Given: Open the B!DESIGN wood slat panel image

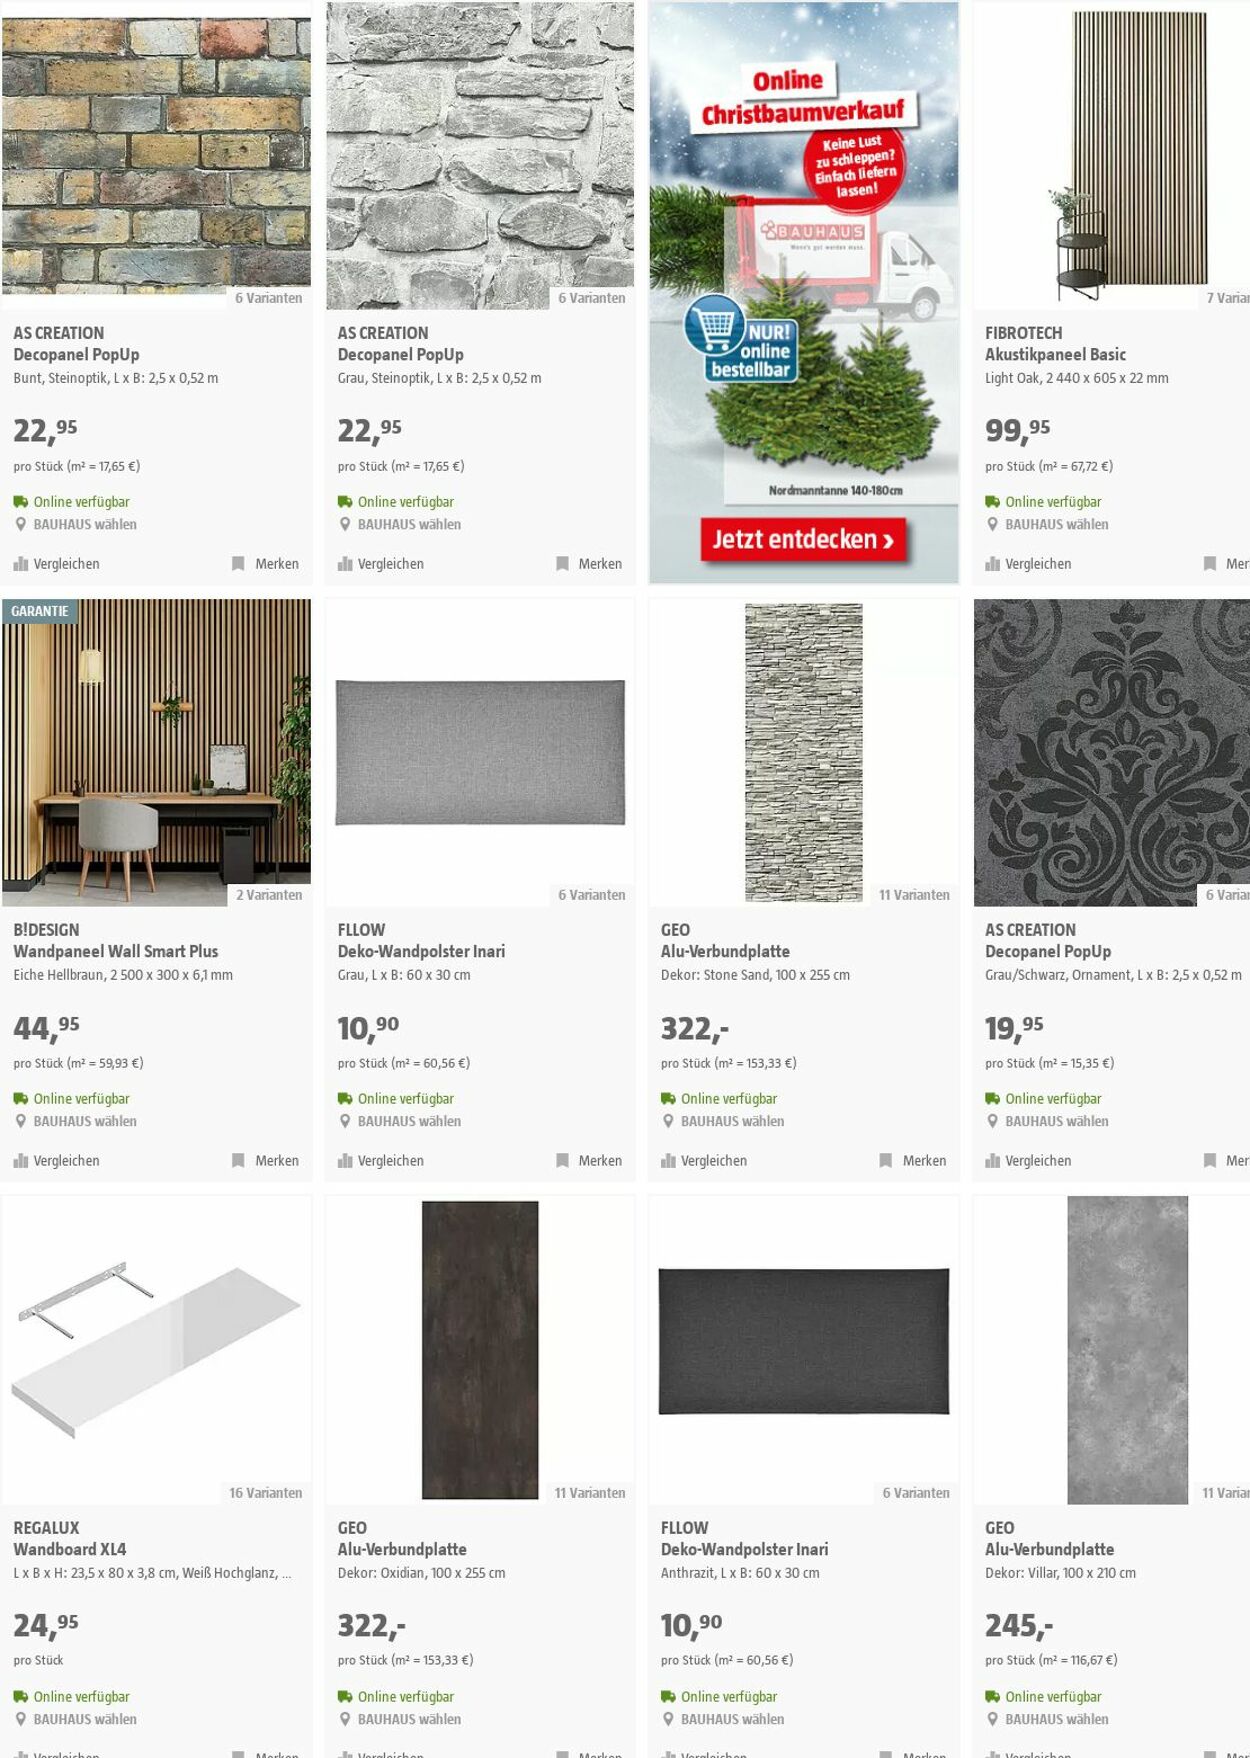Looking at the screenshot, I should point(156,753).
